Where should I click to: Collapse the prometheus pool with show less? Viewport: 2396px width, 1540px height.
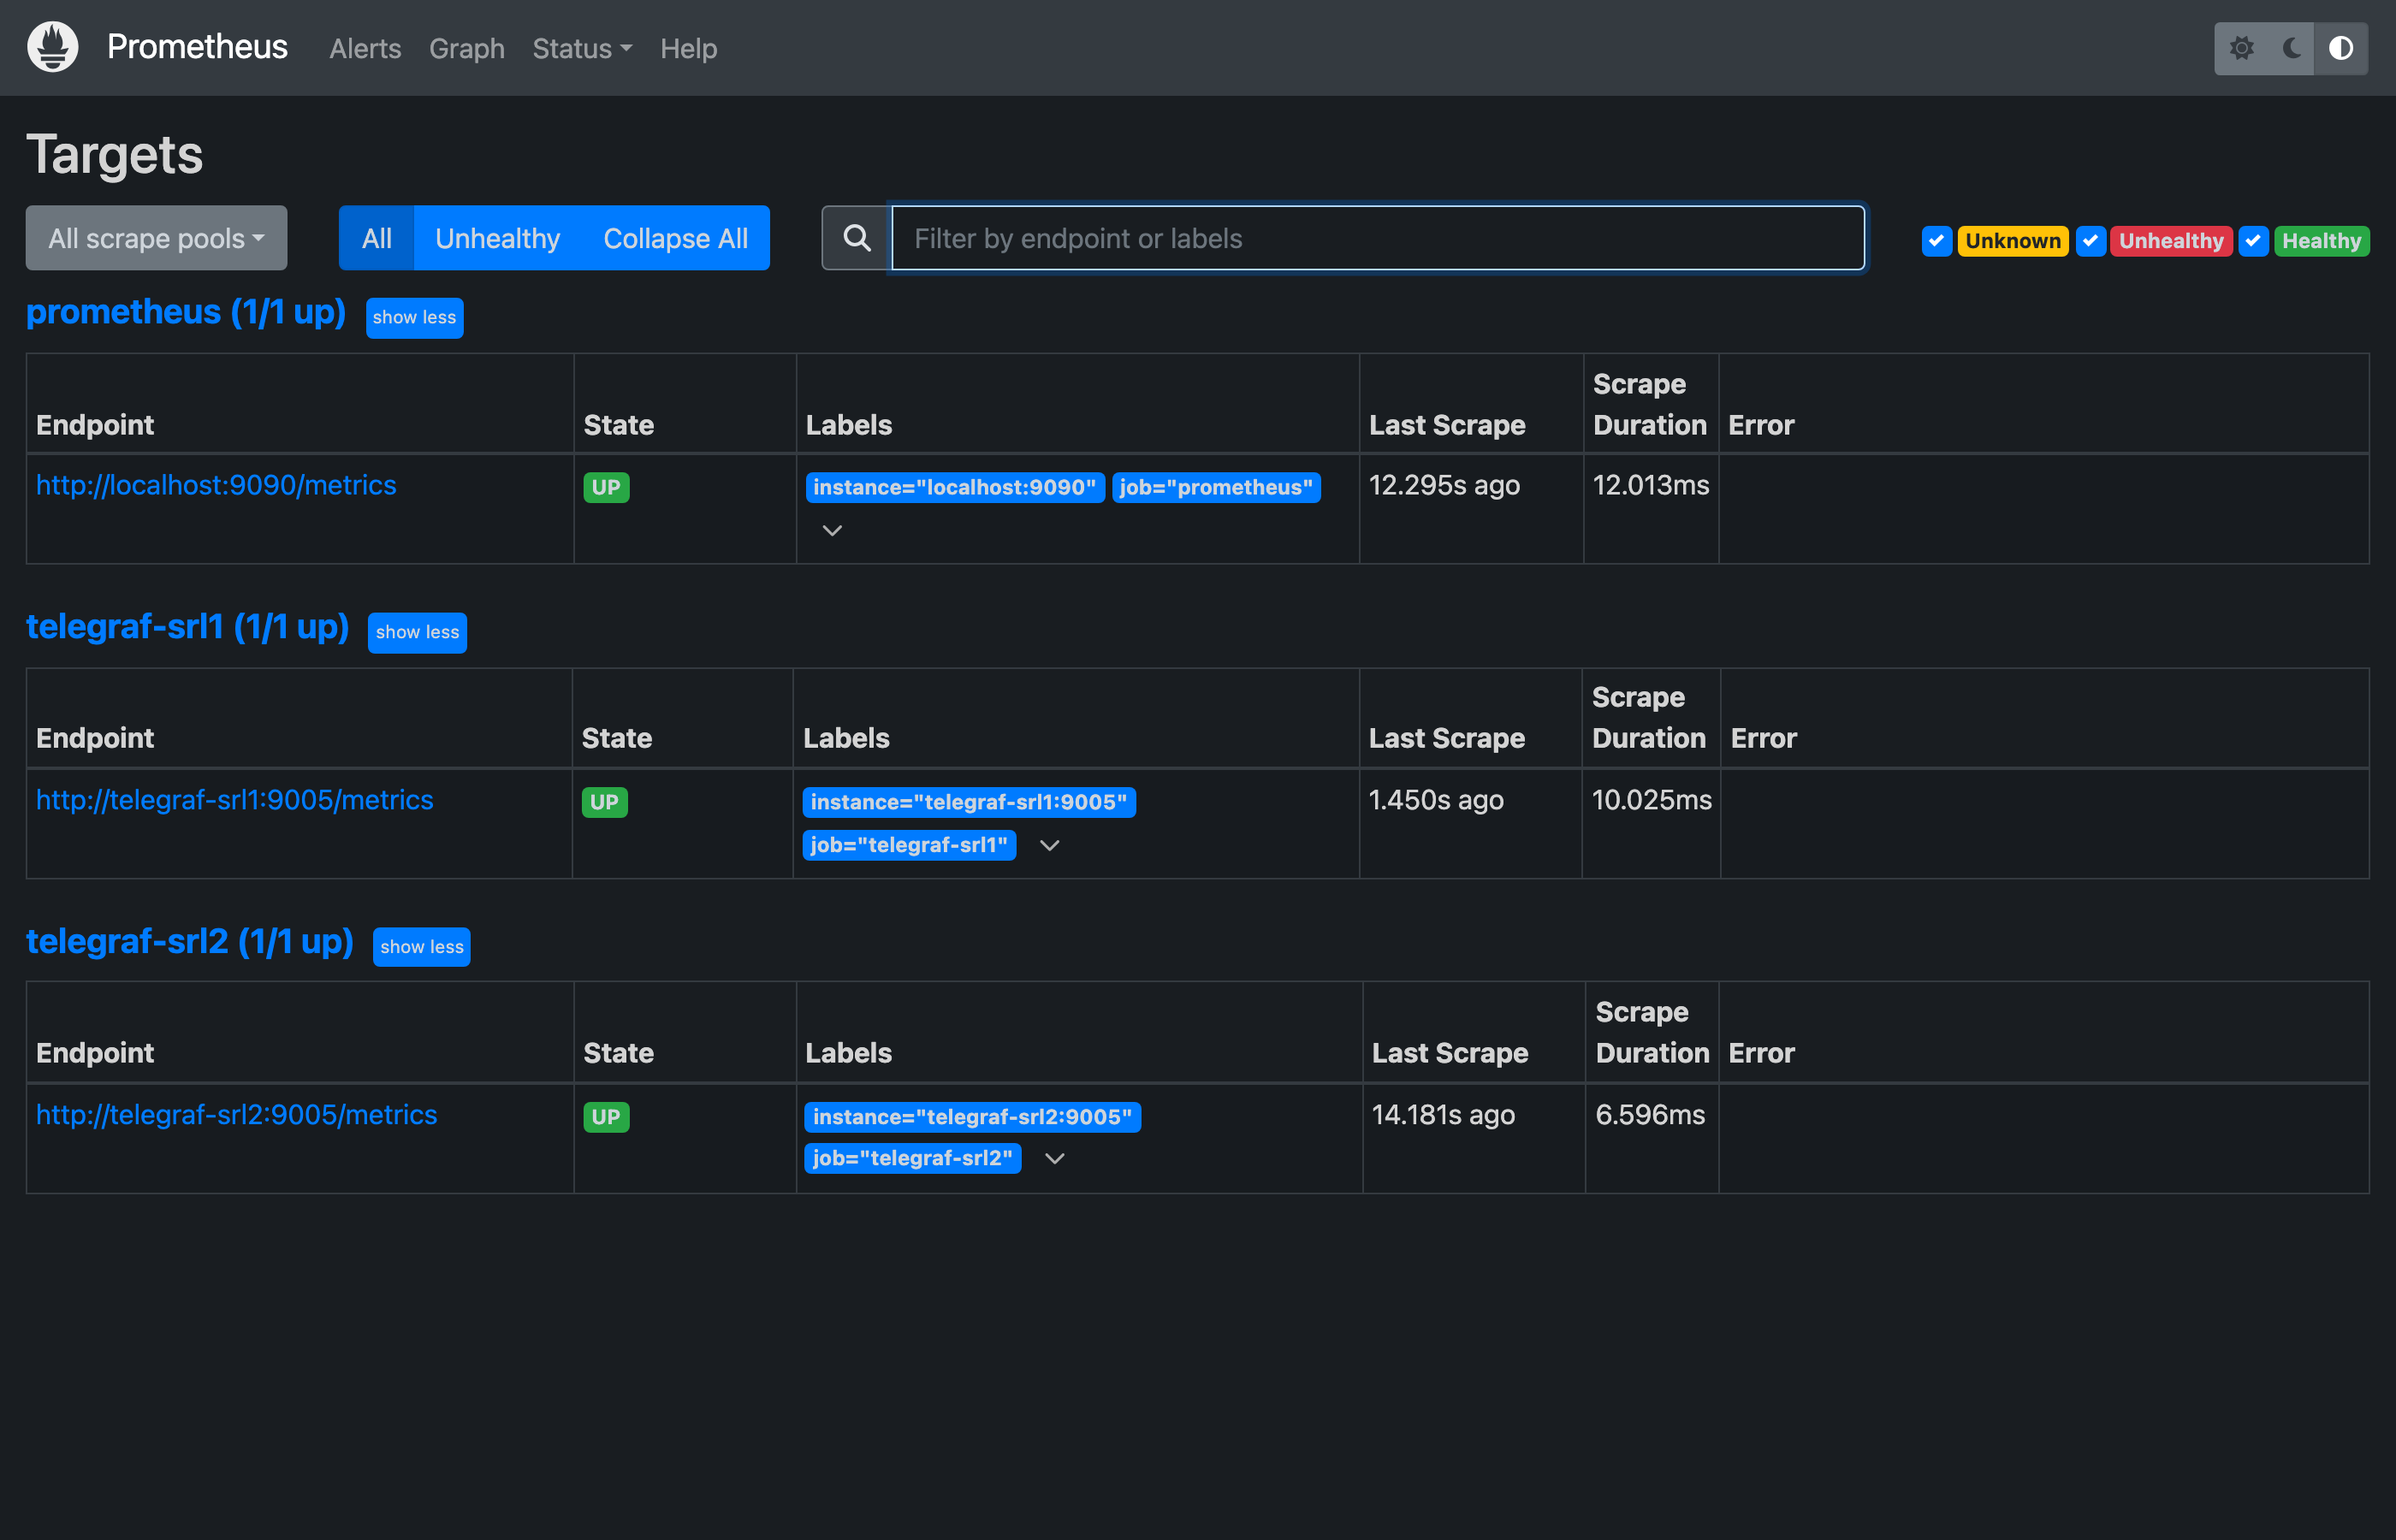pos(414,317)
